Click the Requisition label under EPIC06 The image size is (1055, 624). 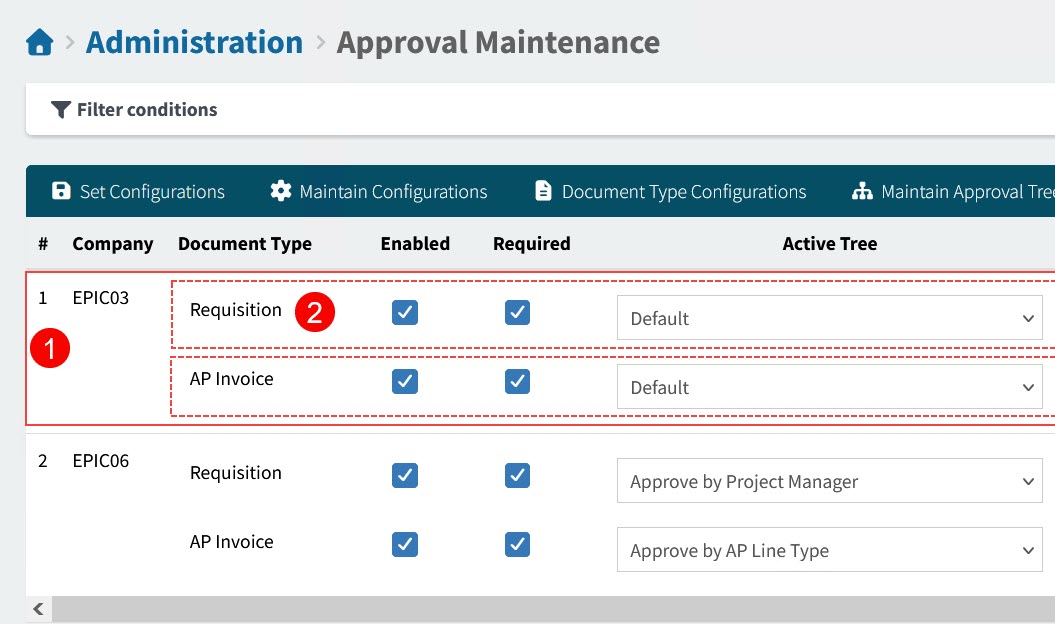point(235,473)
